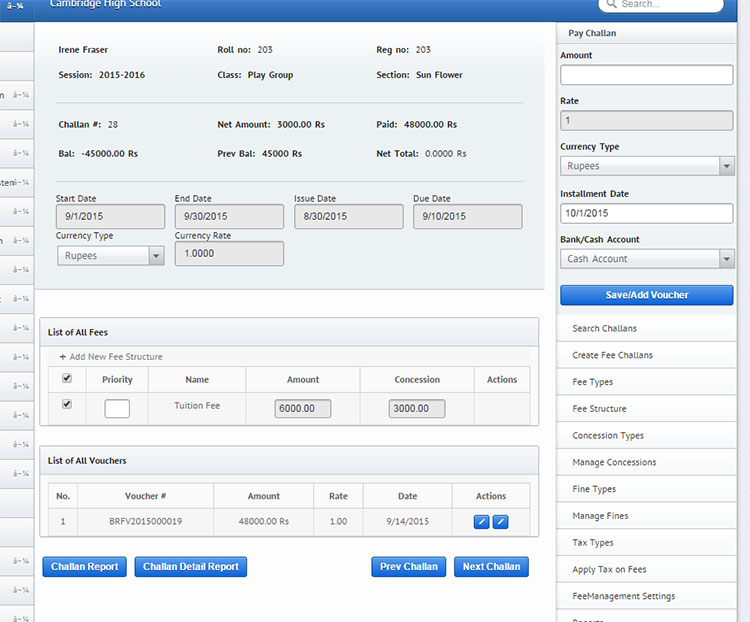This screenshot has width=750, height=622.
Task: Click the Priority column header
Action: pyautogui.click(x=117, y=379)
